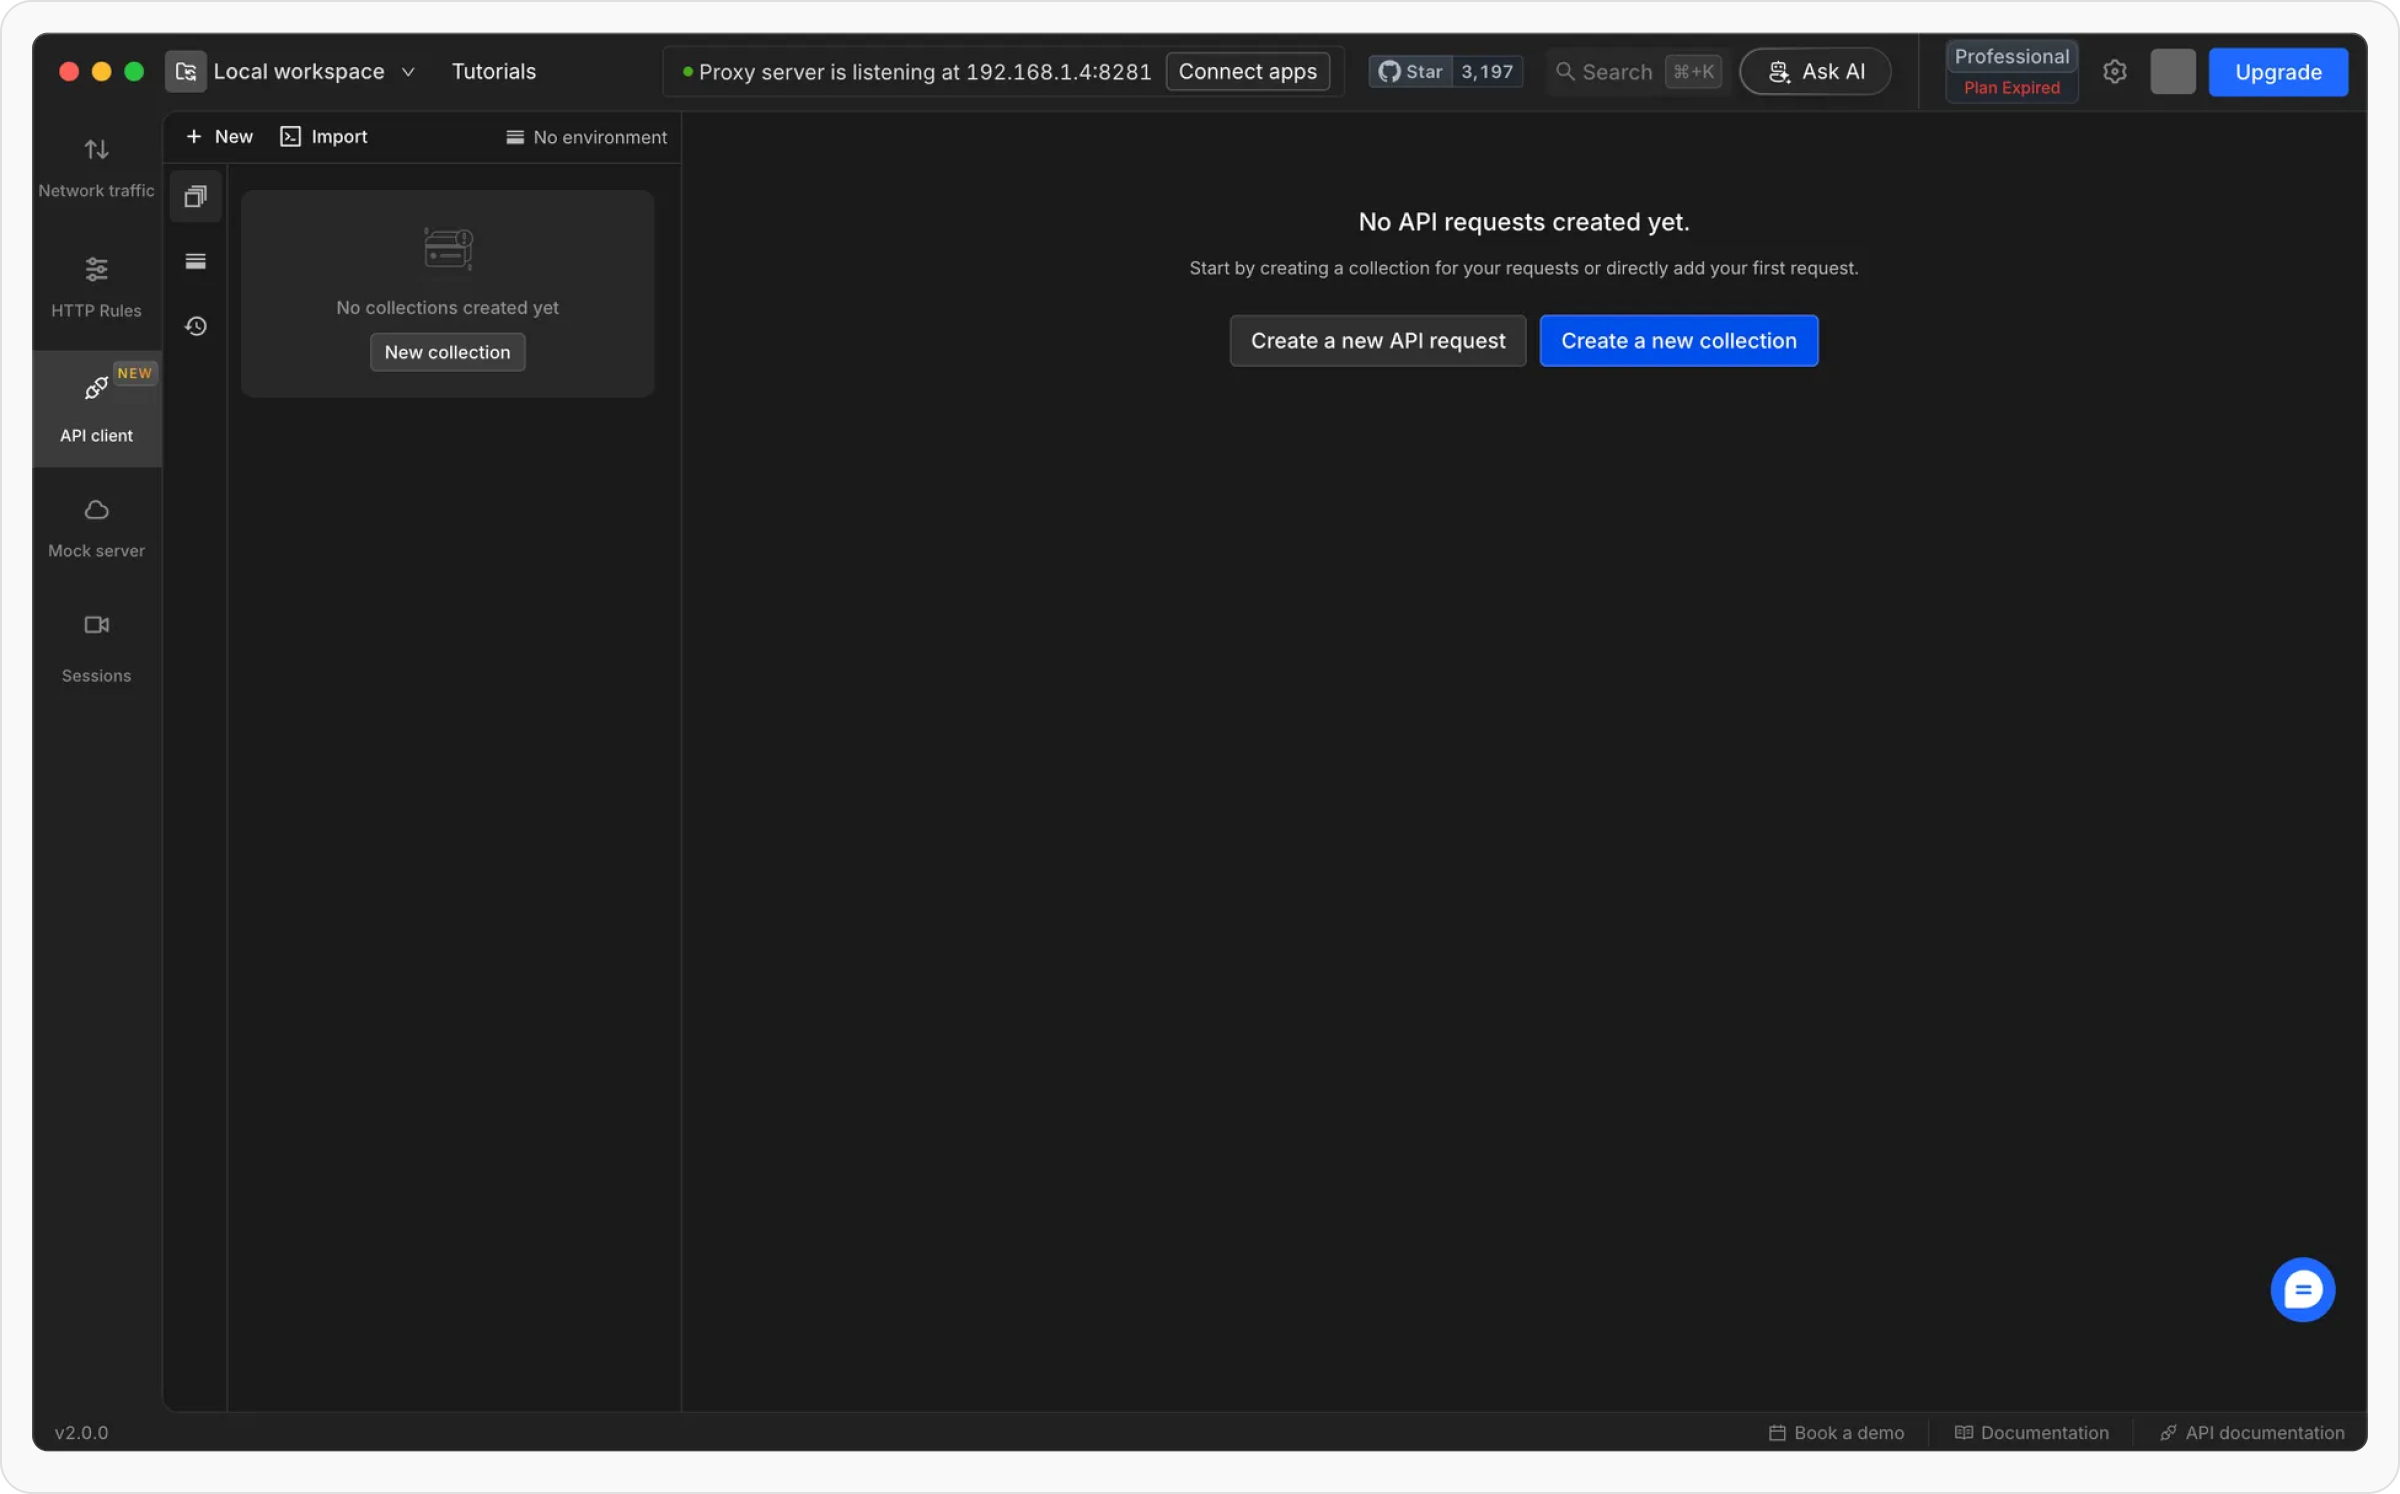Open the Settings gear icon
Screen dimensions: 2400x1494
[x=2114, y=72]
